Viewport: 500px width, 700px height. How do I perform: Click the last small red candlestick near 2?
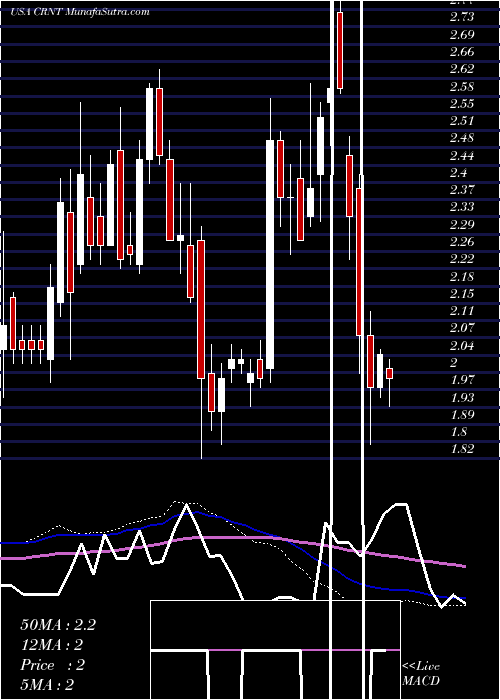pyautogui.click(x=389, y=374)
